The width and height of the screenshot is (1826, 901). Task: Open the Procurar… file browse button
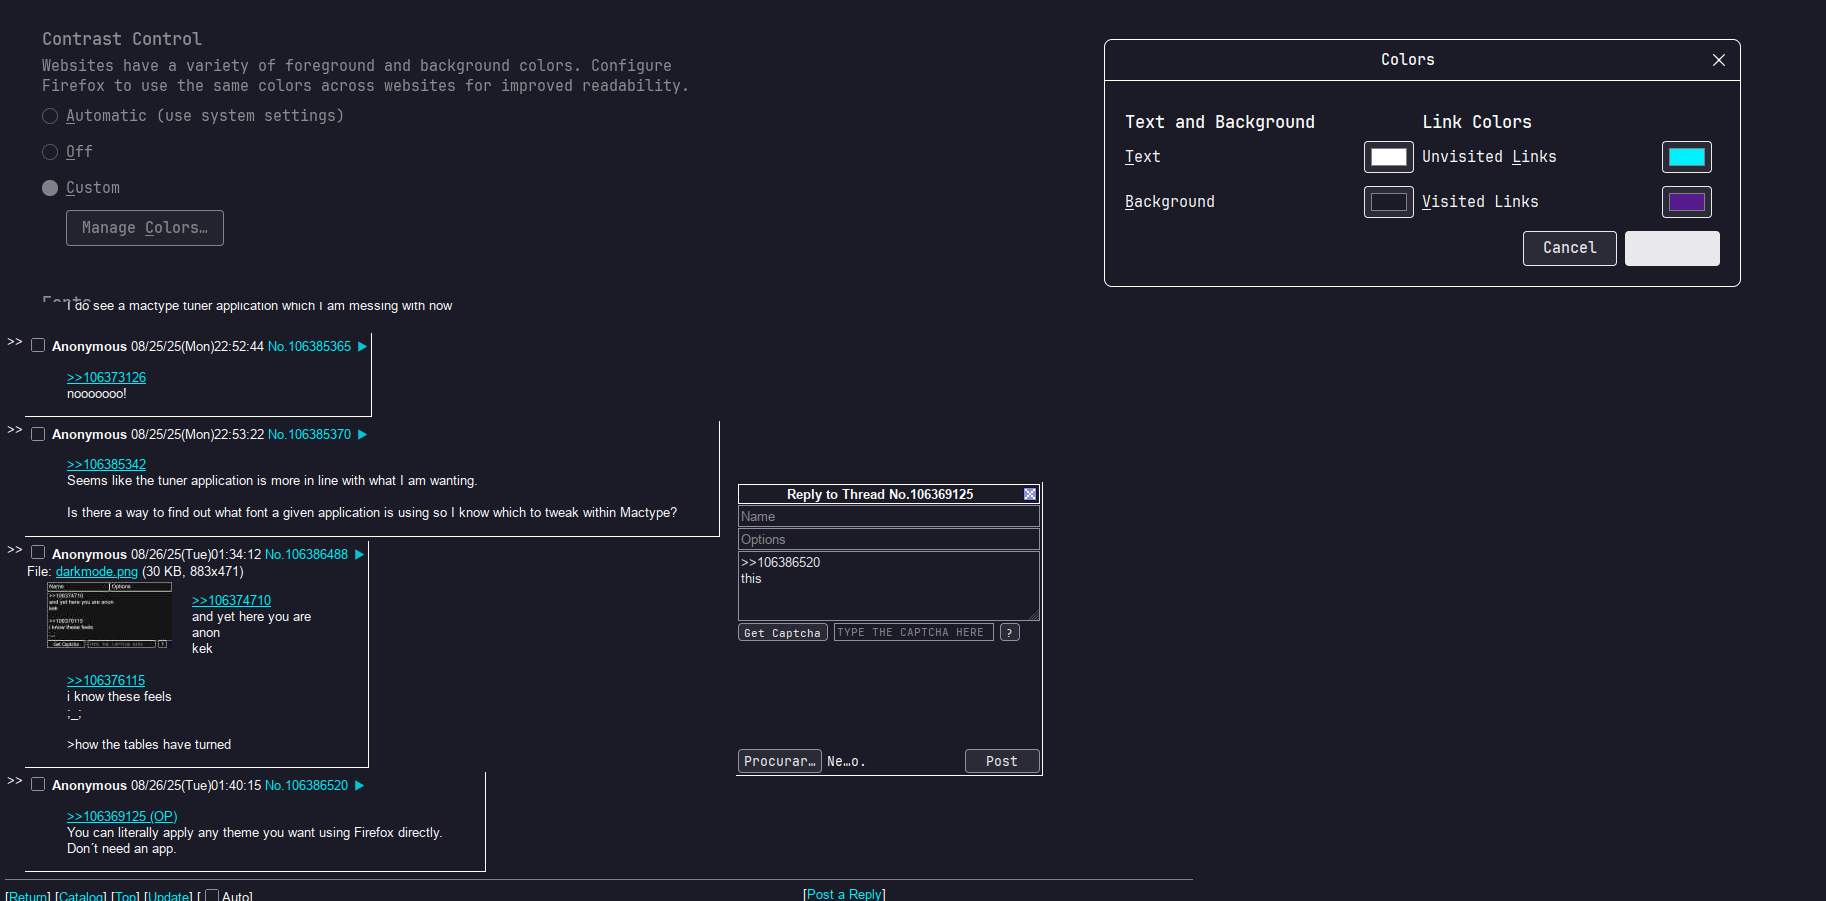pos(780,761)
